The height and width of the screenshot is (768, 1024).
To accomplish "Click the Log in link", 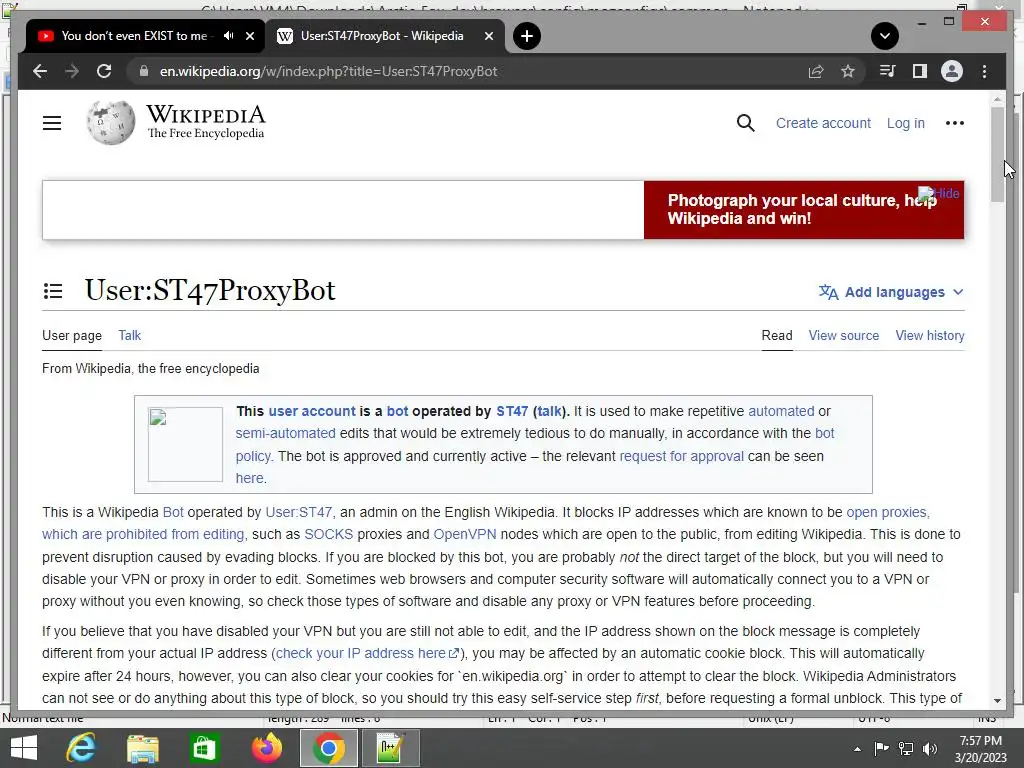I will (905, 123).
